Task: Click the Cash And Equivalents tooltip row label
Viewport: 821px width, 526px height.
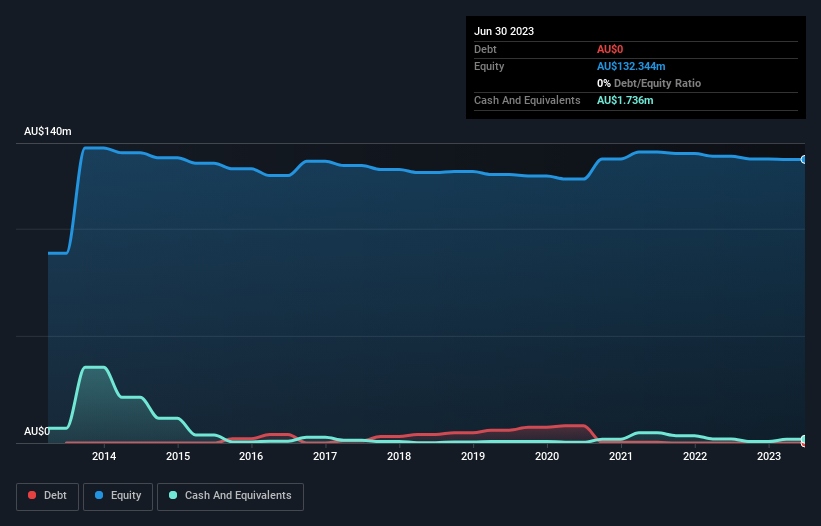Action: click(x=527, y=100)
